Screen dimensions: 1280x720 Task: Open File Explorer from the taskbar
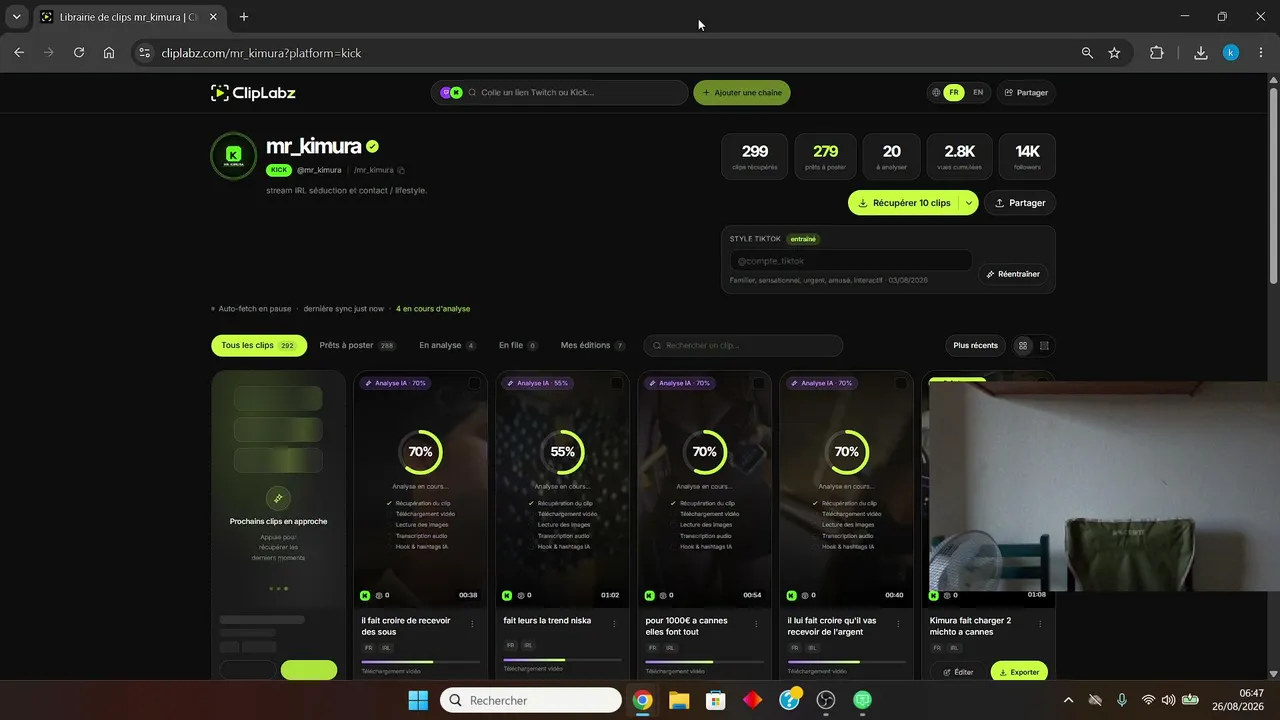(x=679, y=700)
